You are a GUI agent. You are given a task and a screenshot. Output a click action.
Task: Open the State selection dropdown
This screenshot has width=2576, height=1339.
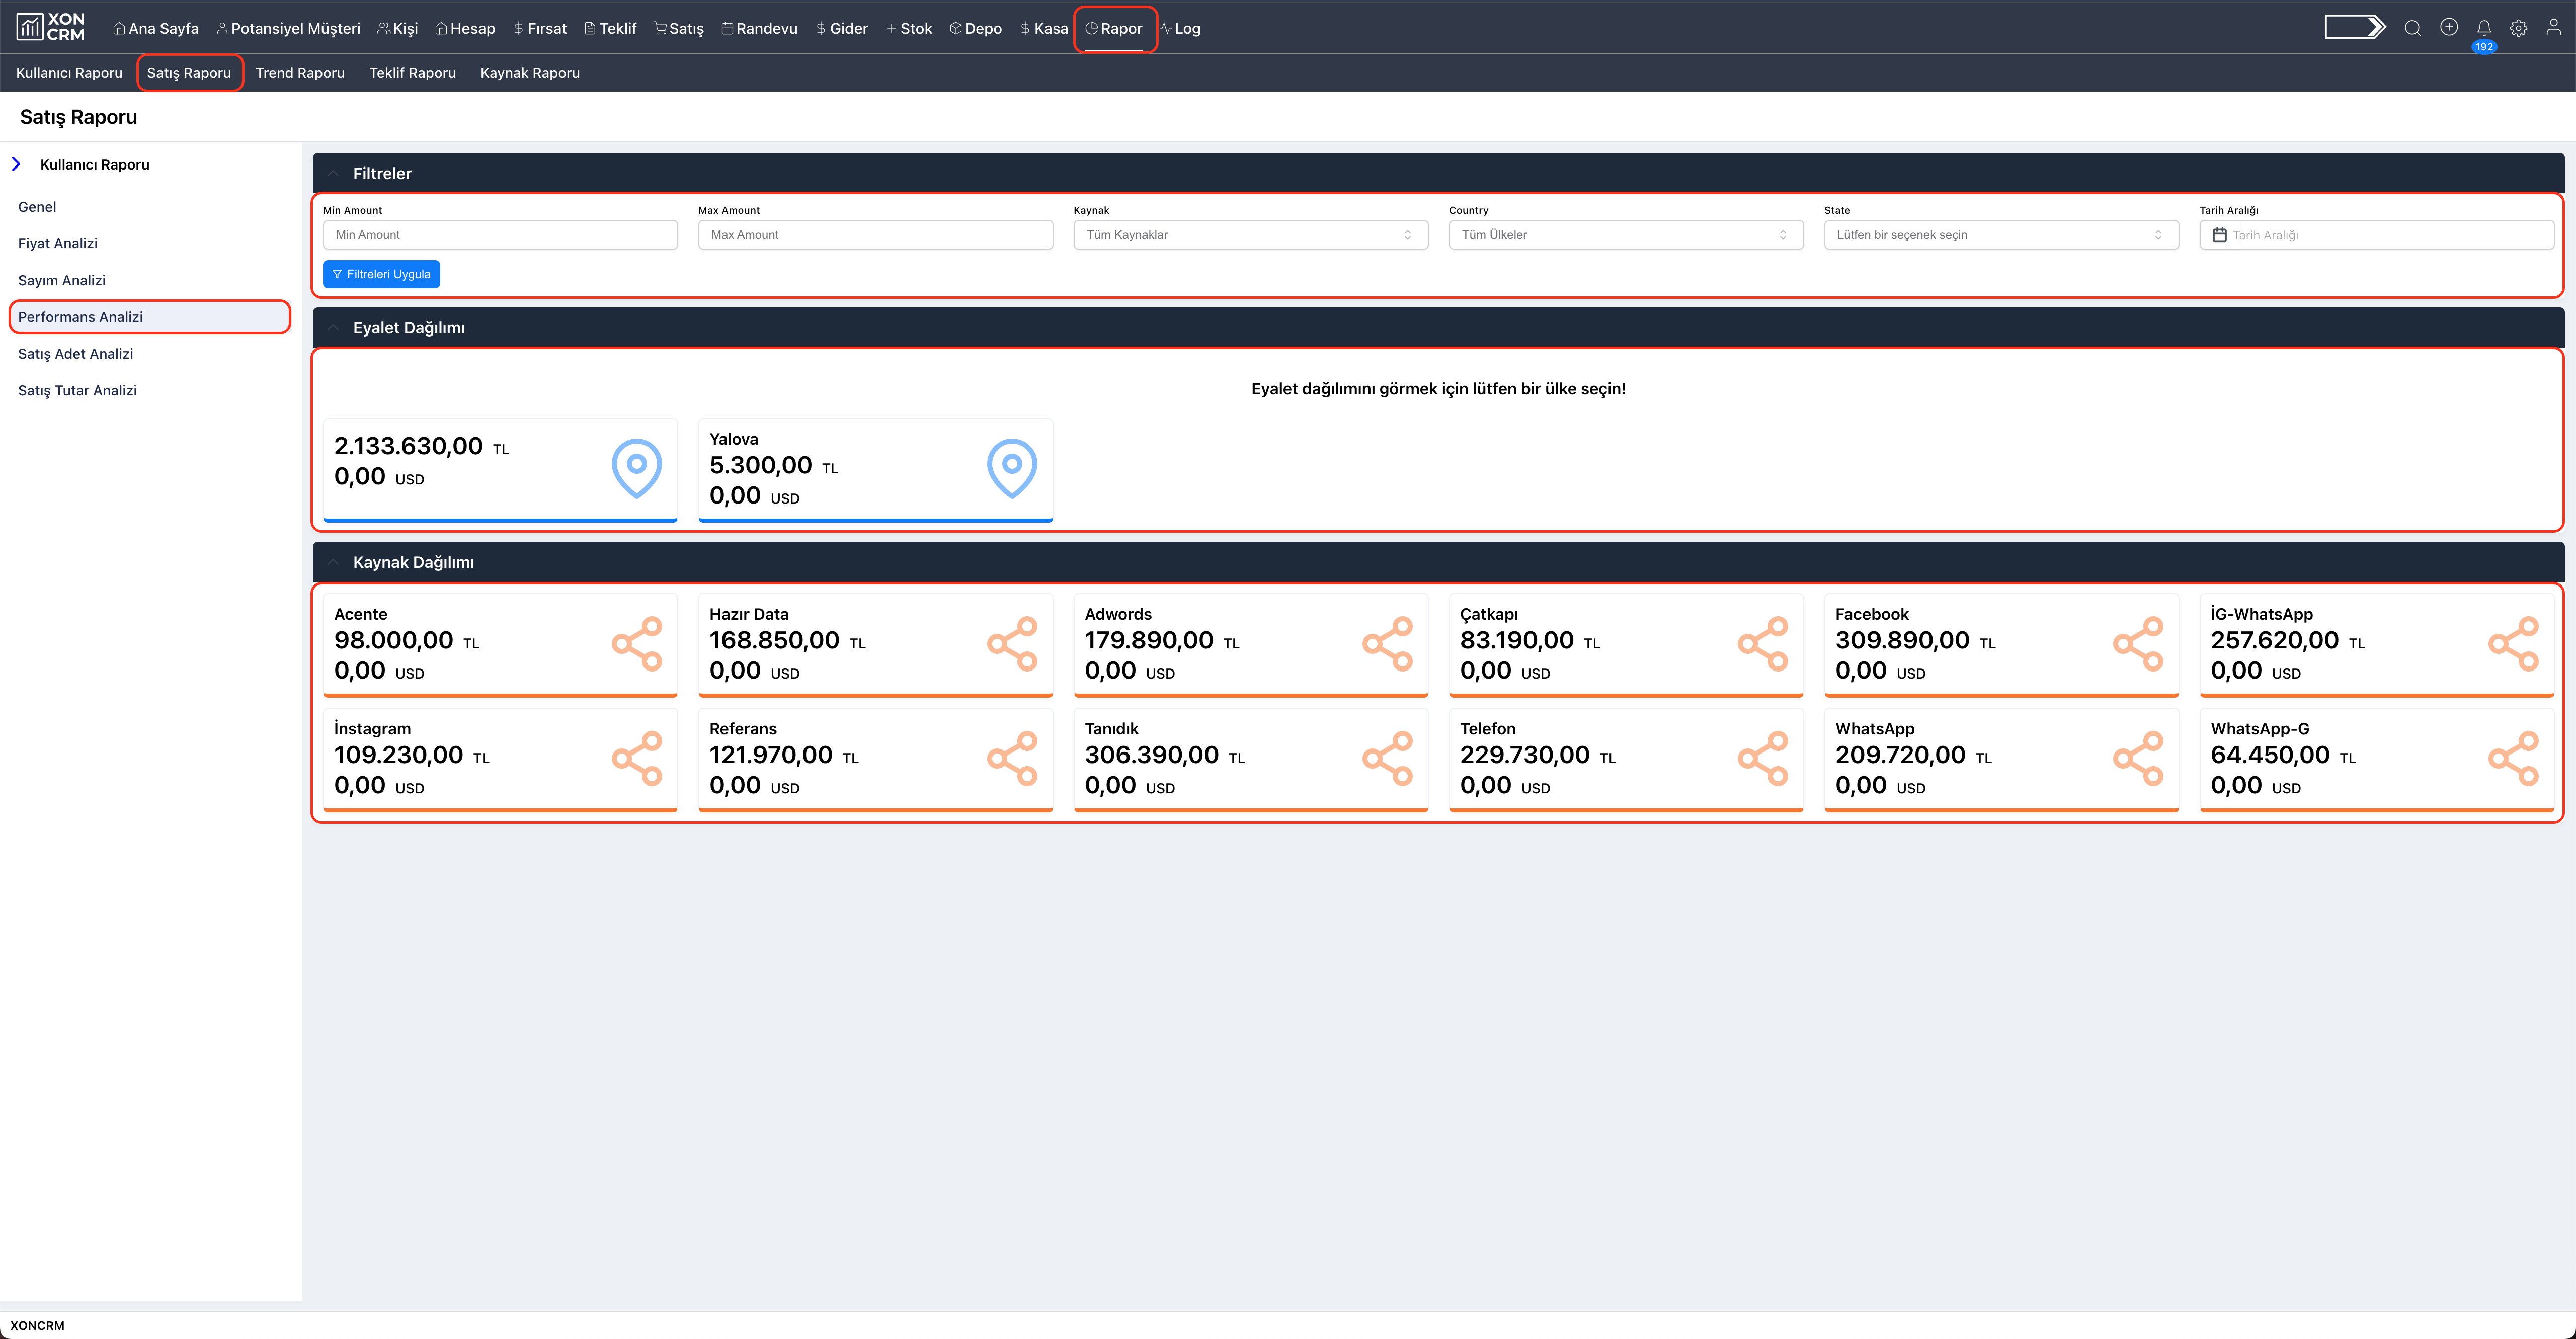pos(1999,234)
